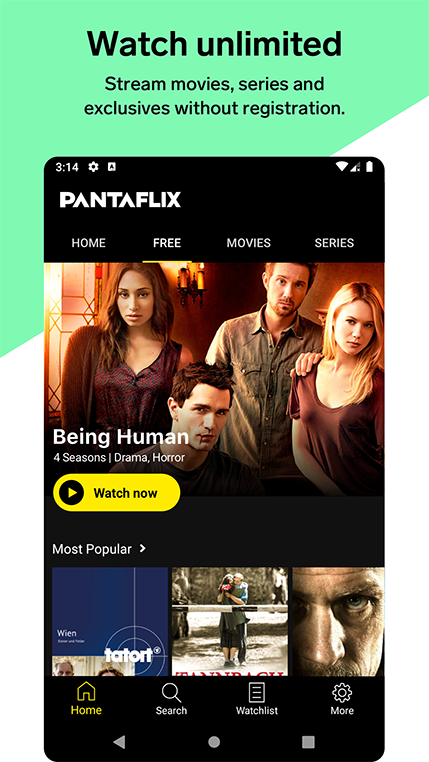
Task: Open the SERIES tab
Action: [334, 243]
